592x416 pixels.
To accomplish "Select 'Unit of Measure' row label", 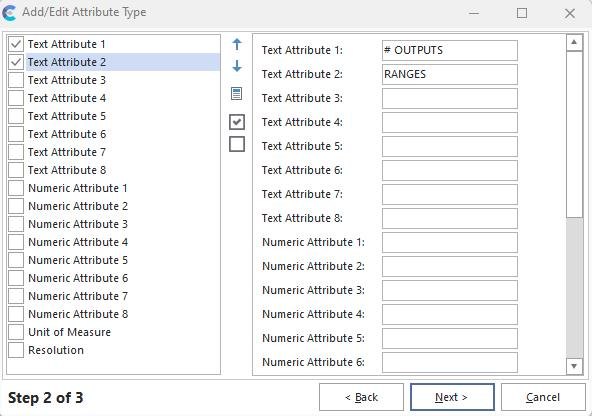I will click(69, 332).
